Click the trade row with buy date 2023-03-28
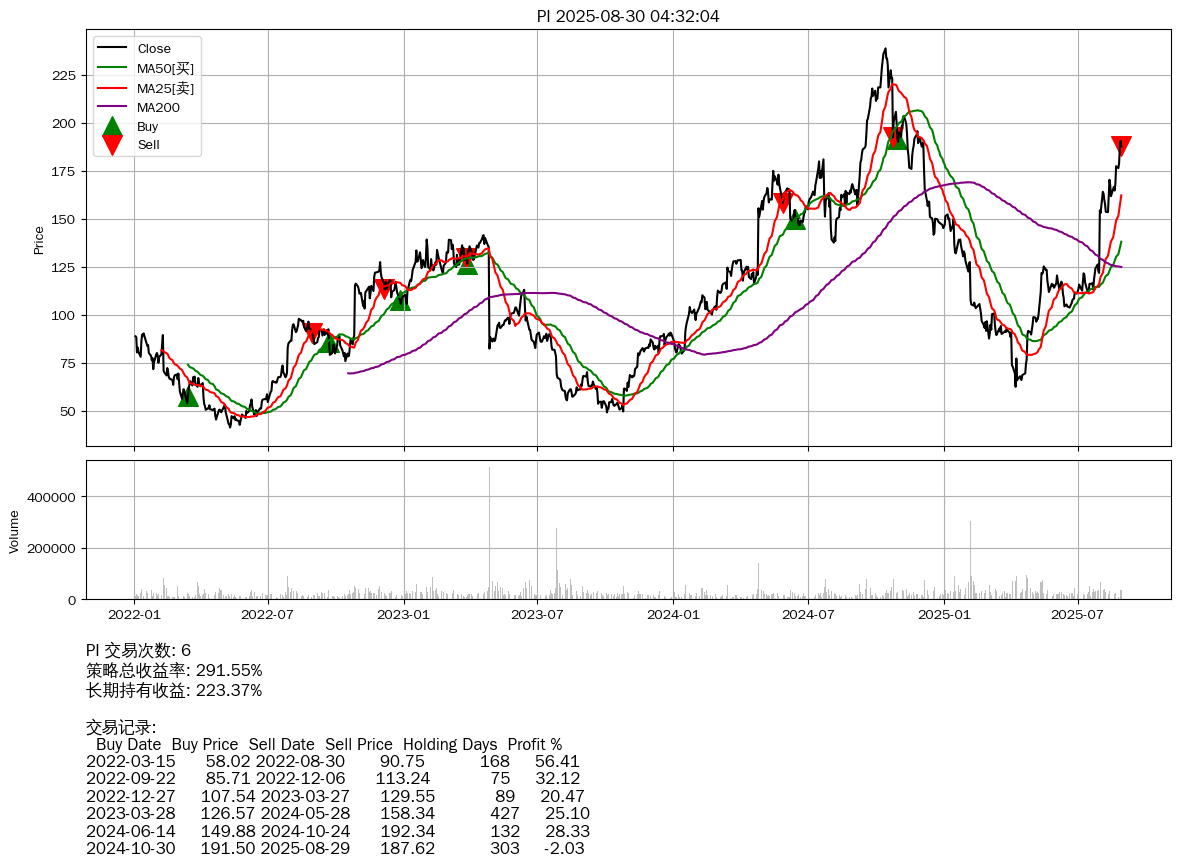Image resolution: width=1180 pixels, height=866 pixels. pyautogui.click(x=338, y=813)
